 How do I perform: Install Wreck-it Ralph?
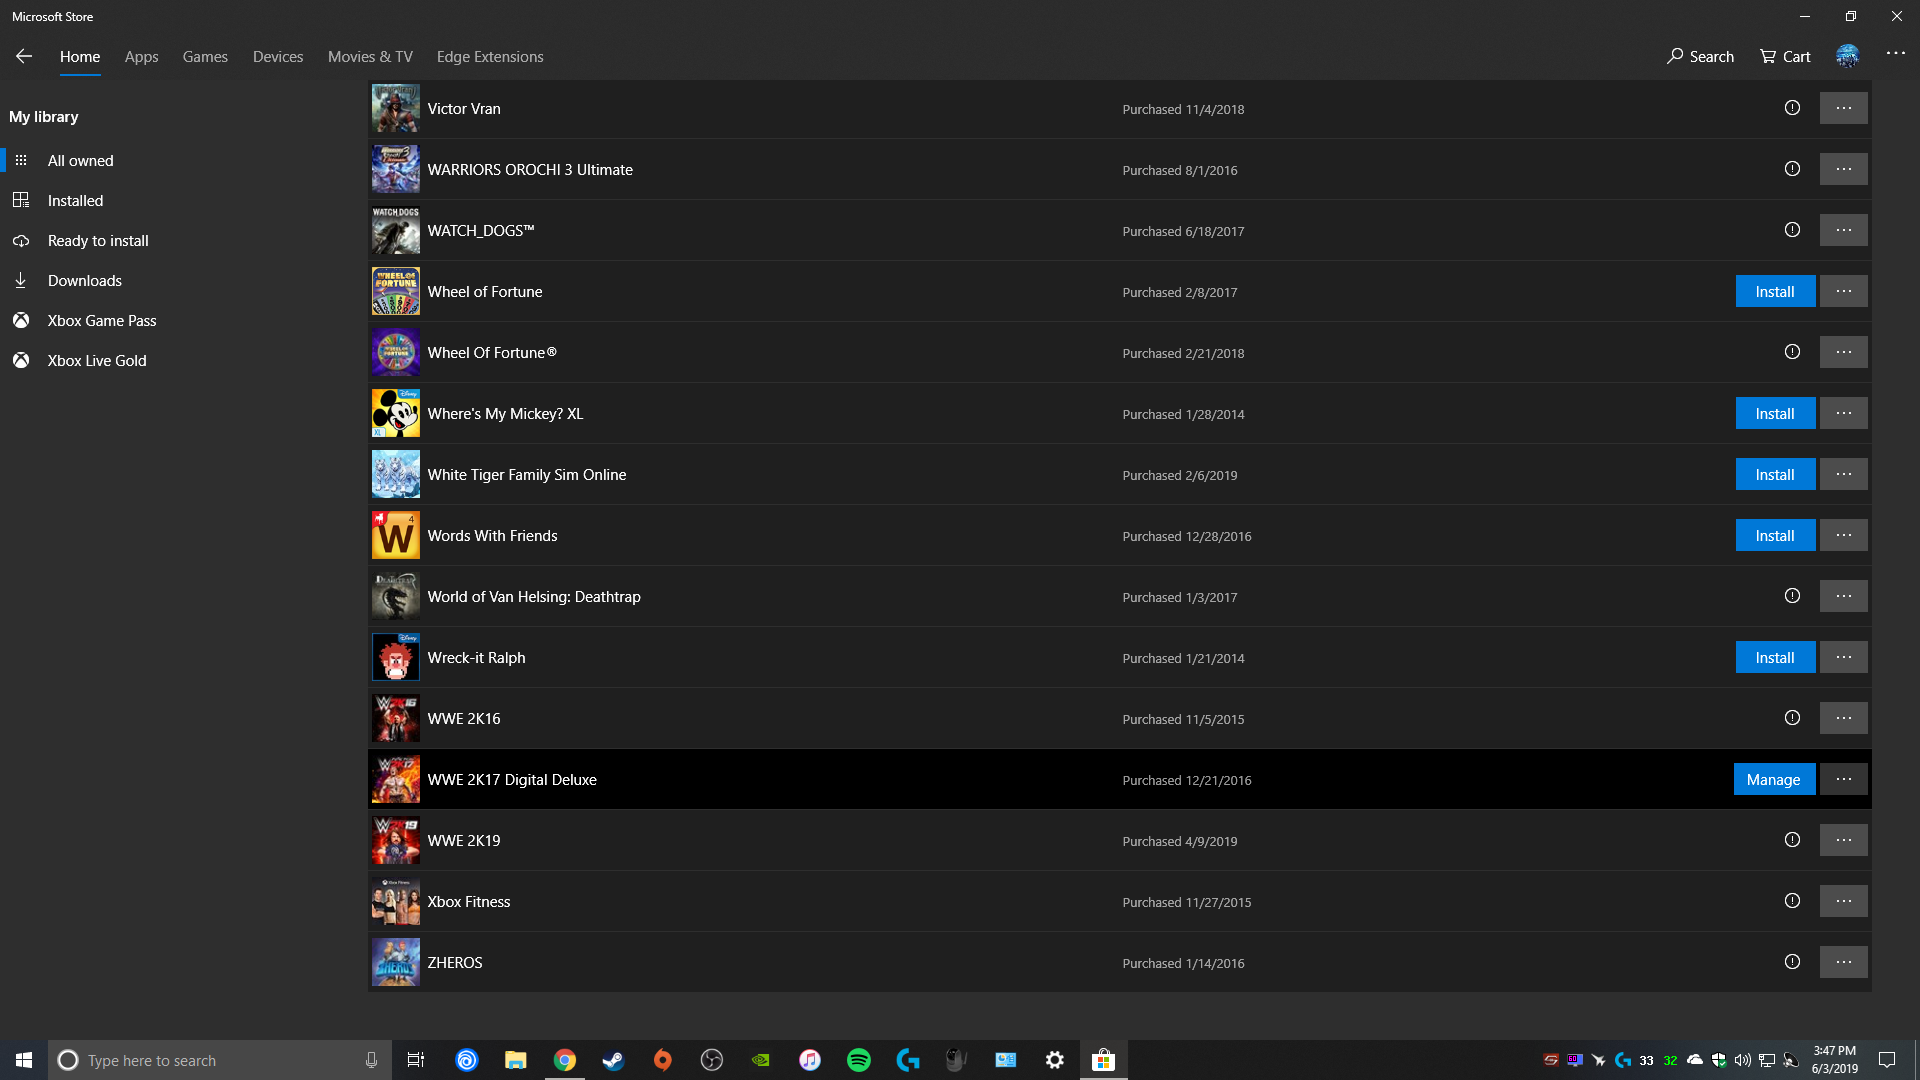1775,657
